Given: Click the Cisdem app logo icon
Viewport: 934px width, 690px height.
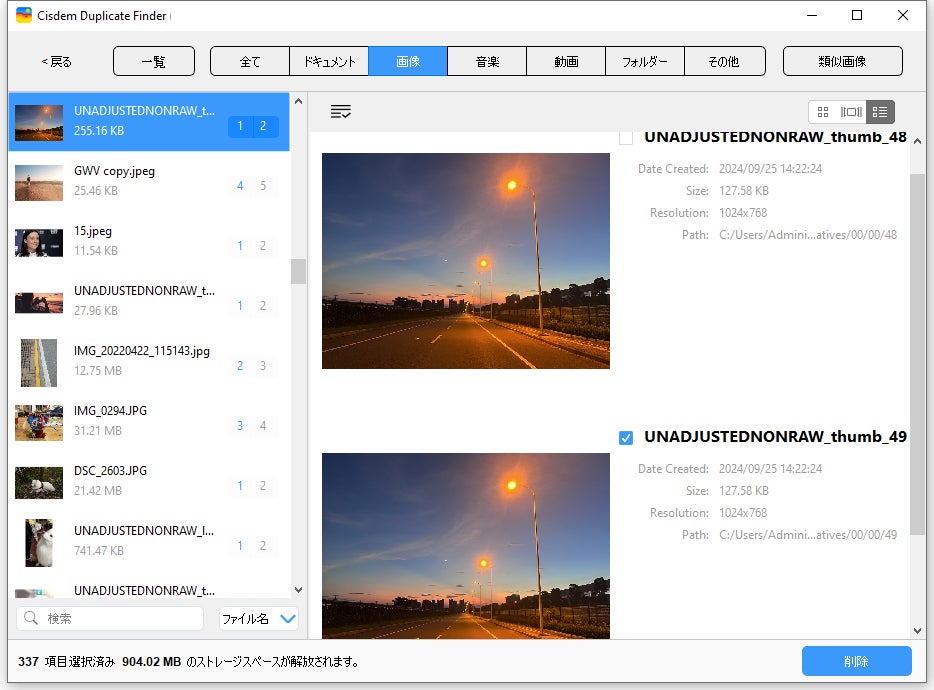Looking at the screenshot, I should [x=24, y=16].
